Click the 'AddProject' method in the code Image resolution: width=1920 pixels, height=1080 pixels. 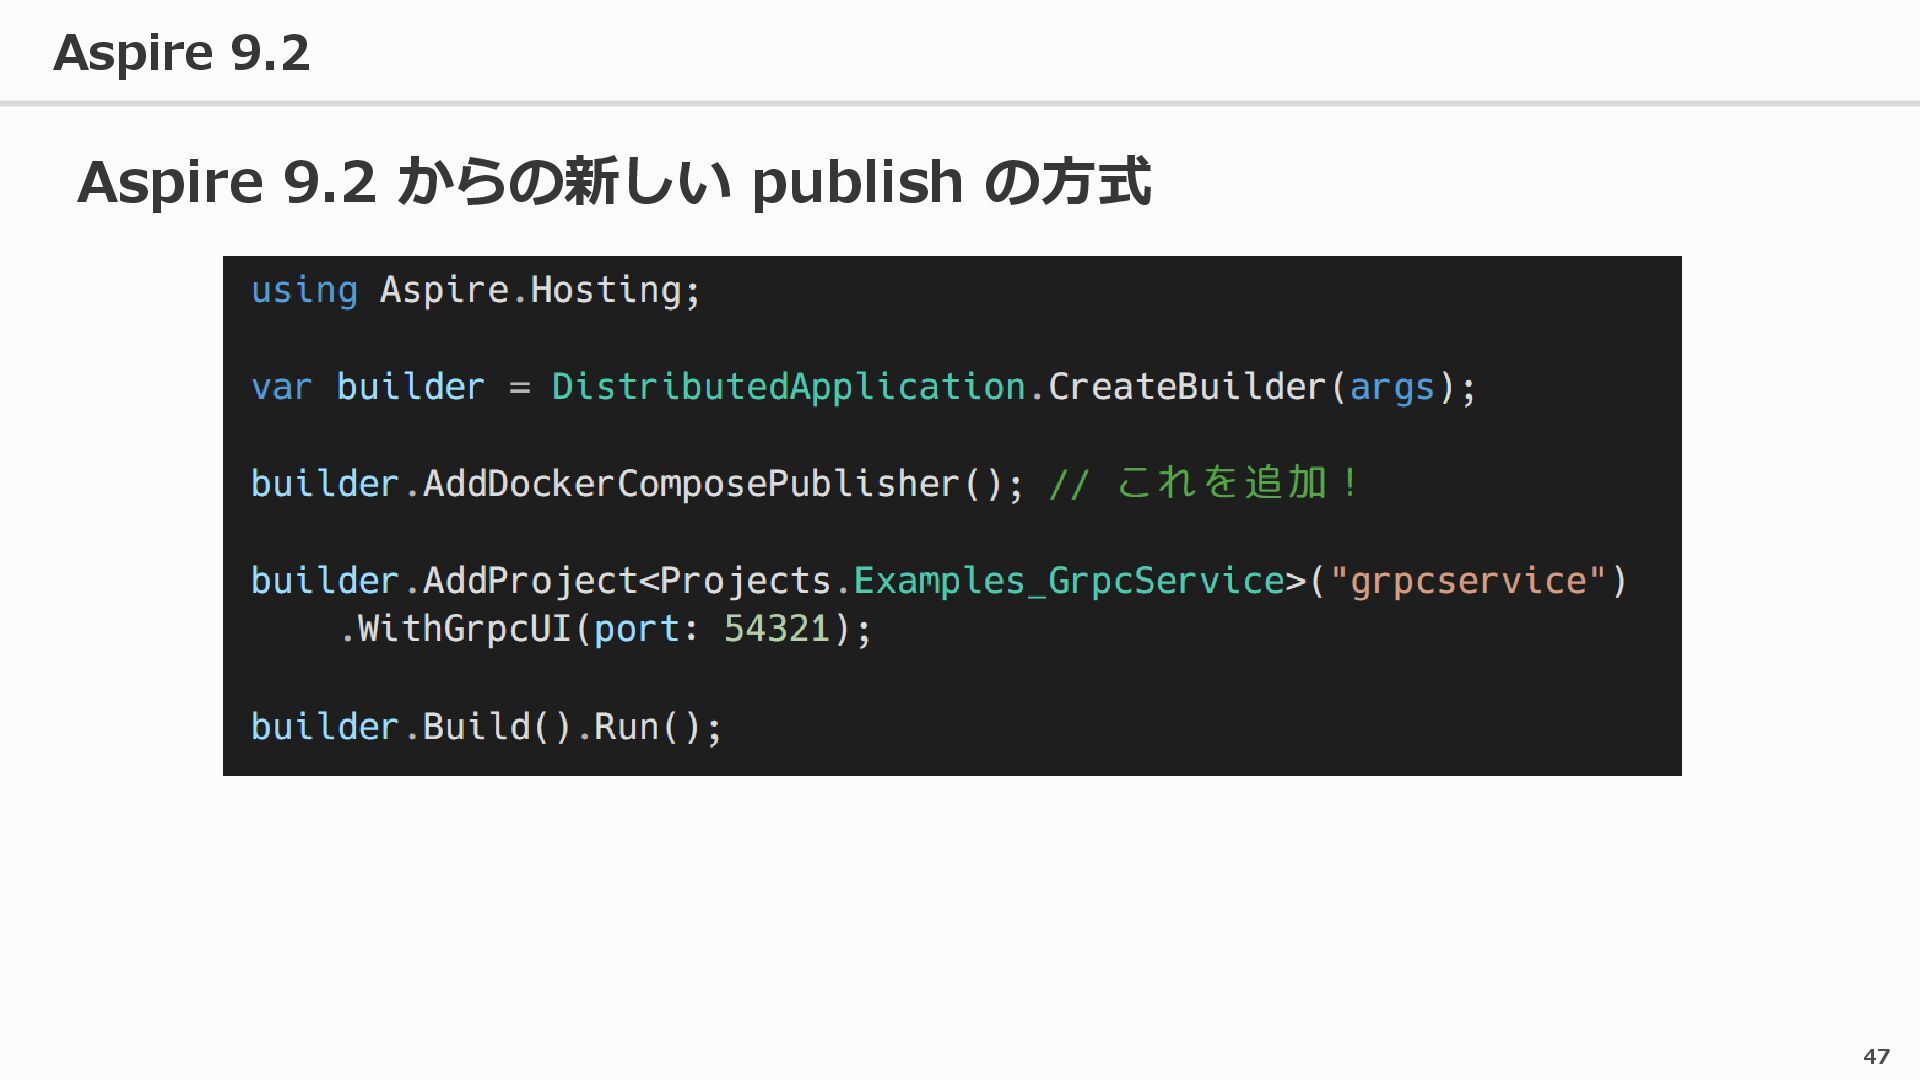click(530, 581)
